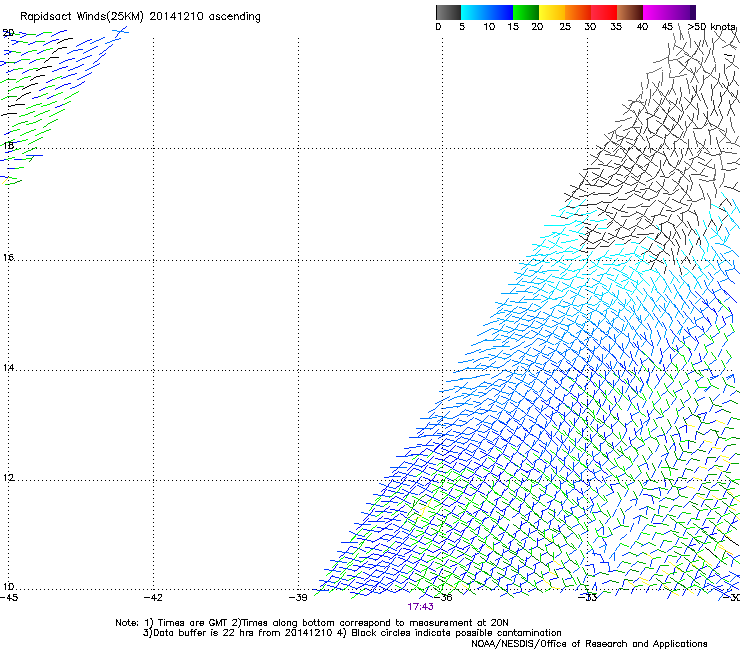Select the orange 25-30 knots legend swatch

[x=578, y=12]
